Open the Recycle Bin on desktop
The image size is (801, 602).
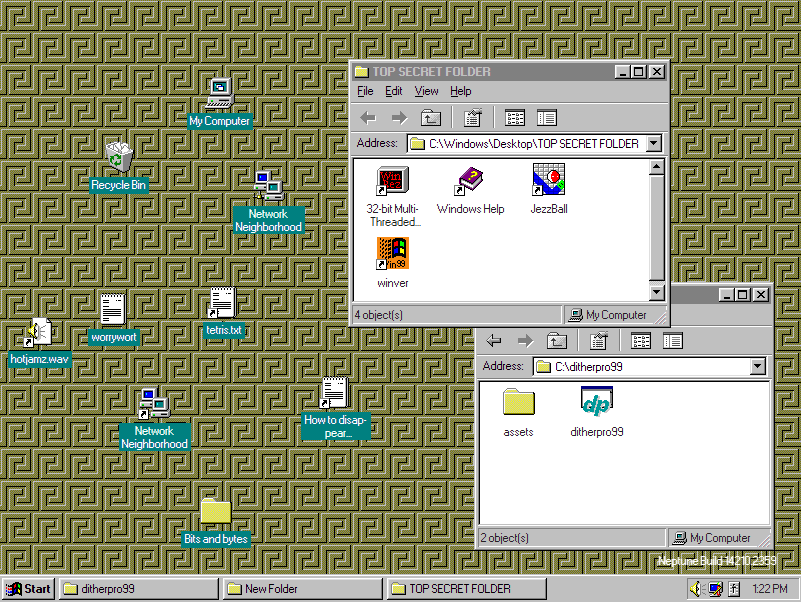tap(118, 158)
